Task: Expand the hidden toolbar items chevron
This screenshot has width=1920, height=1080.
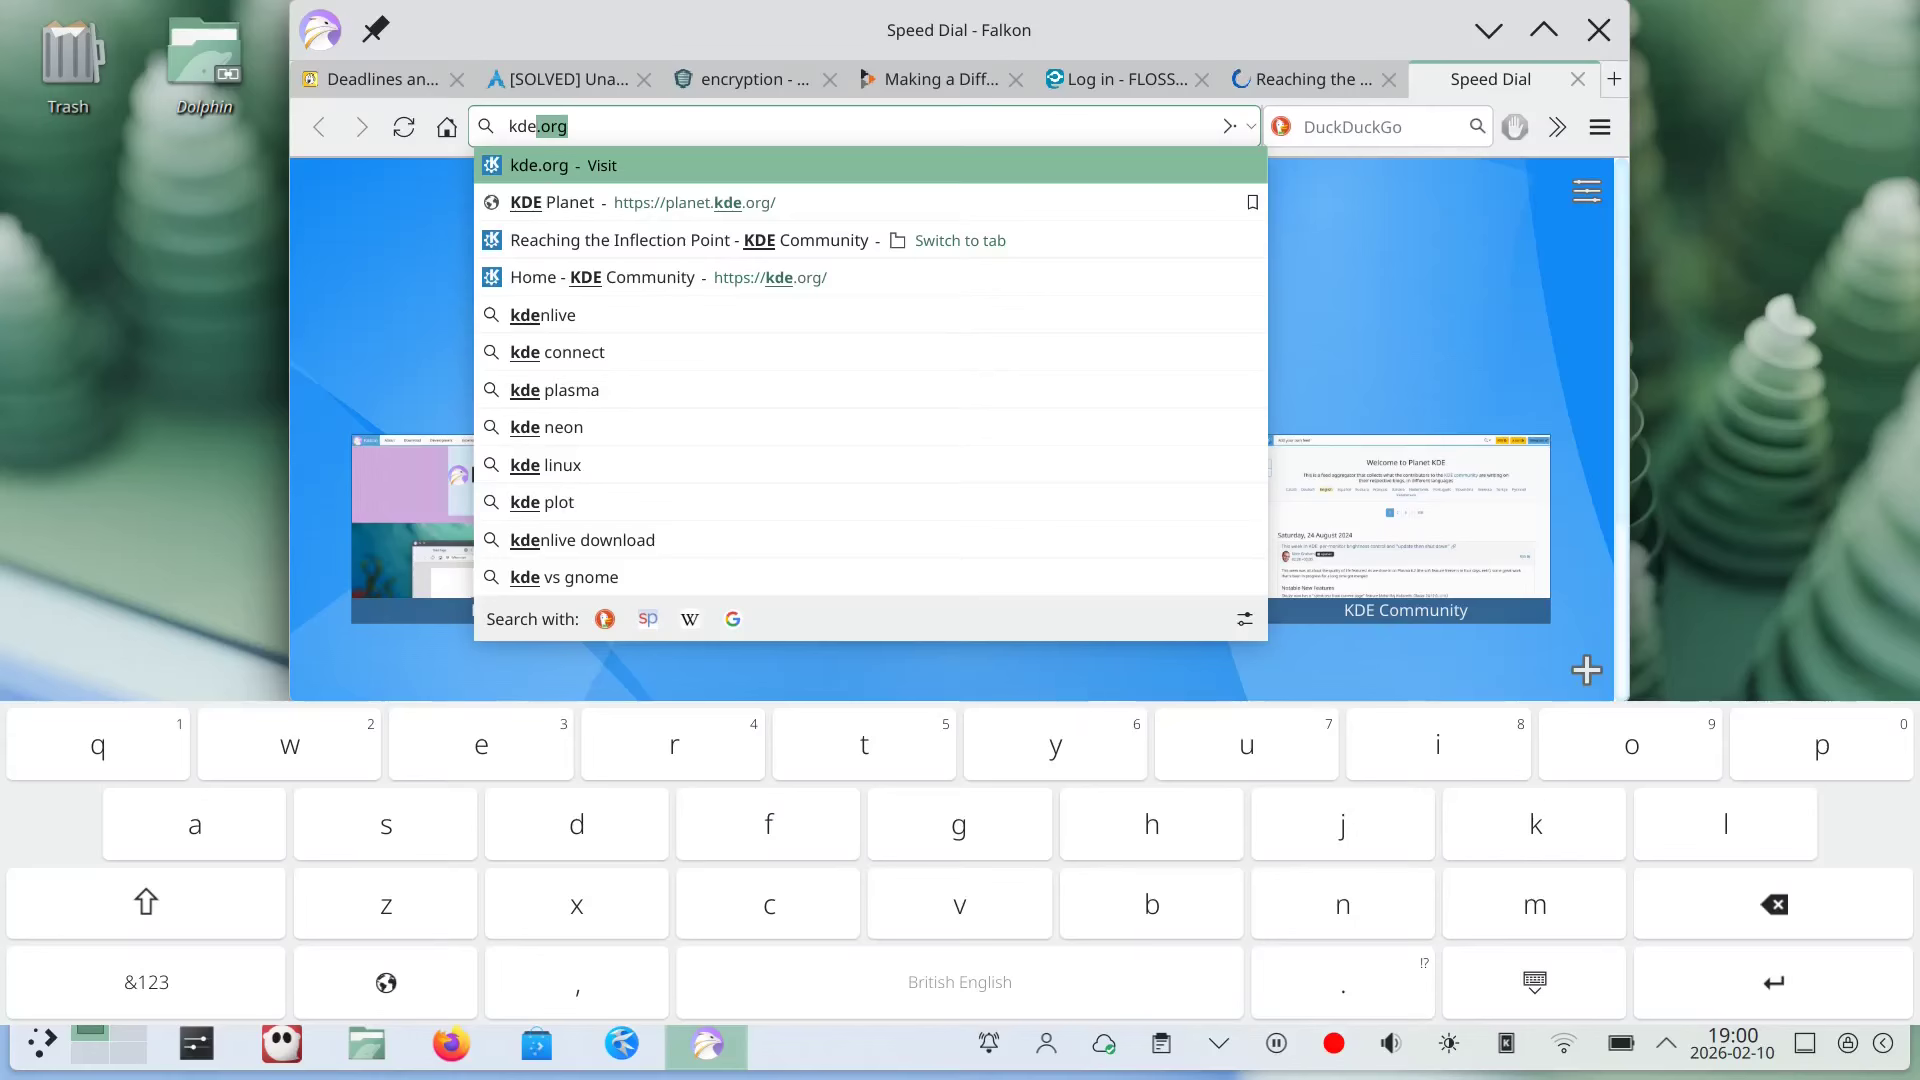Action: 1557,127
